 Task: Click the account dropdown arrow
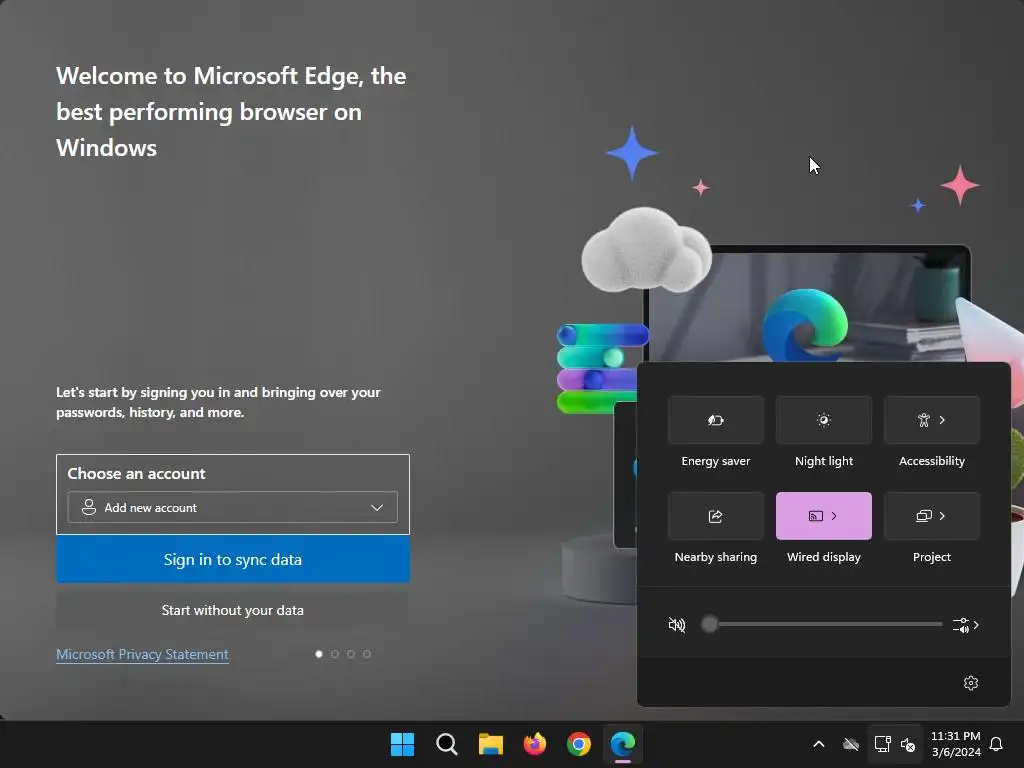[x=377, y=507]
